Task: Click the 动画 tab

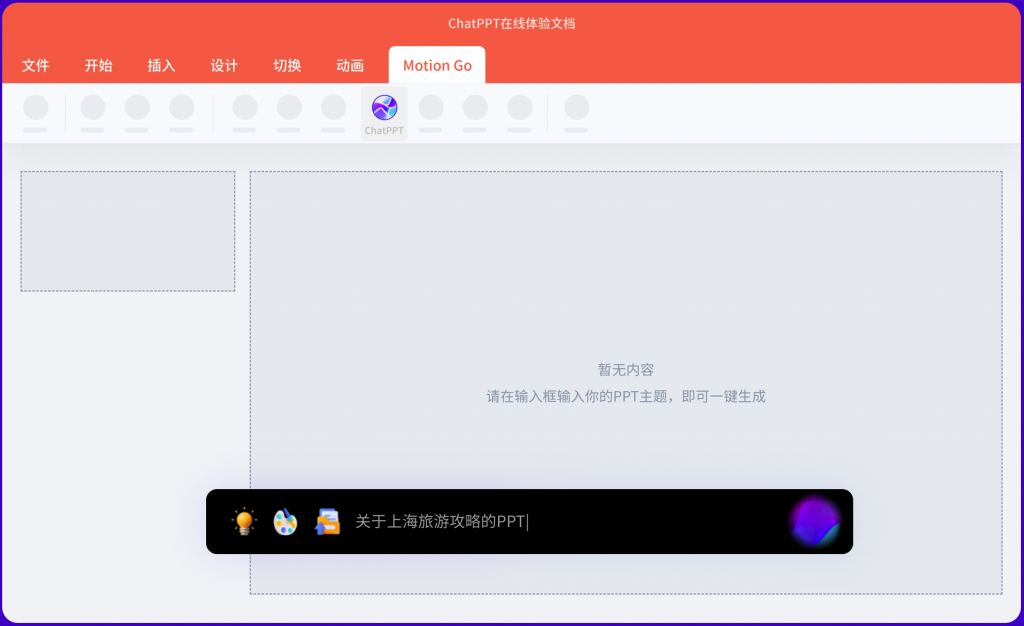Action: pos(349,65)
